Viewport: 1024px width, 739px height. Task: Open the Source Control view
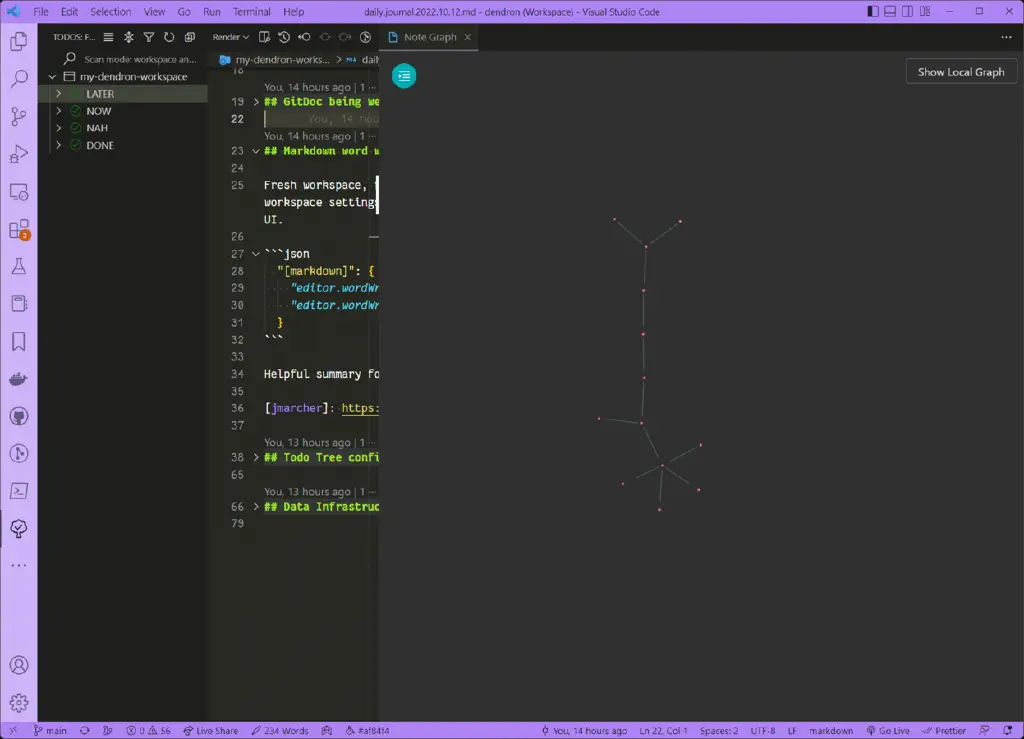tap(19, 117)
